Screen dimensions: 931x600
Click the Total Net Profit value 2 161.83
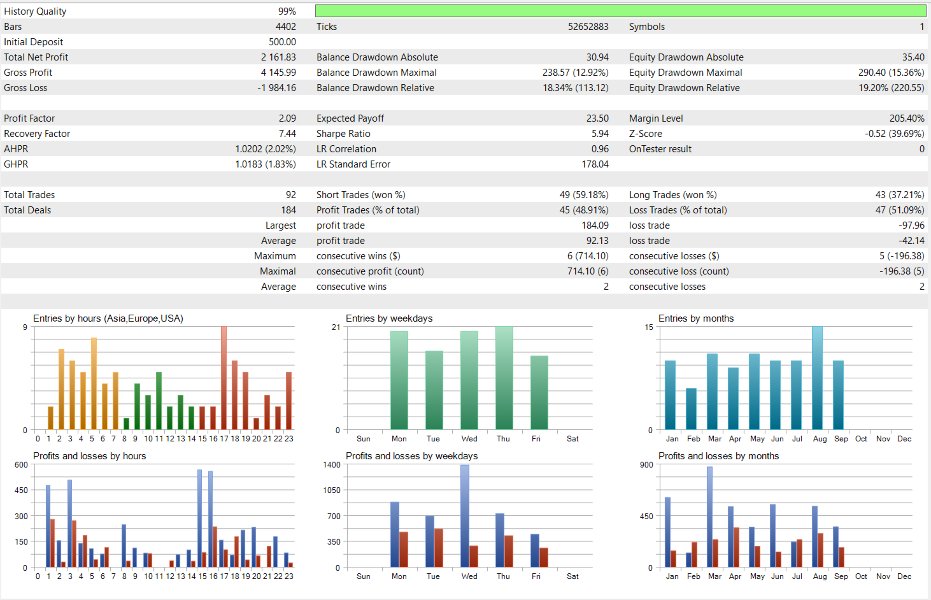click(x=278, y=57)
